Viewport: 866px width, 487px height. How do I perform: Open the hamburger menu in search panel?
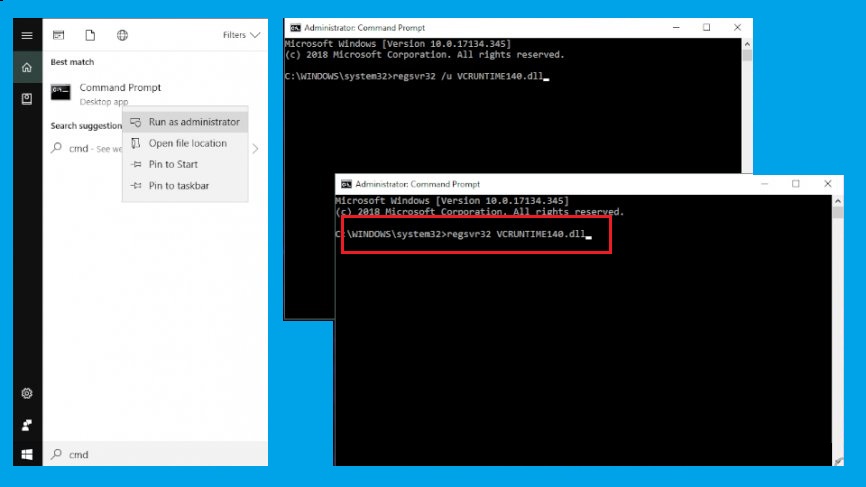[27, 35]
